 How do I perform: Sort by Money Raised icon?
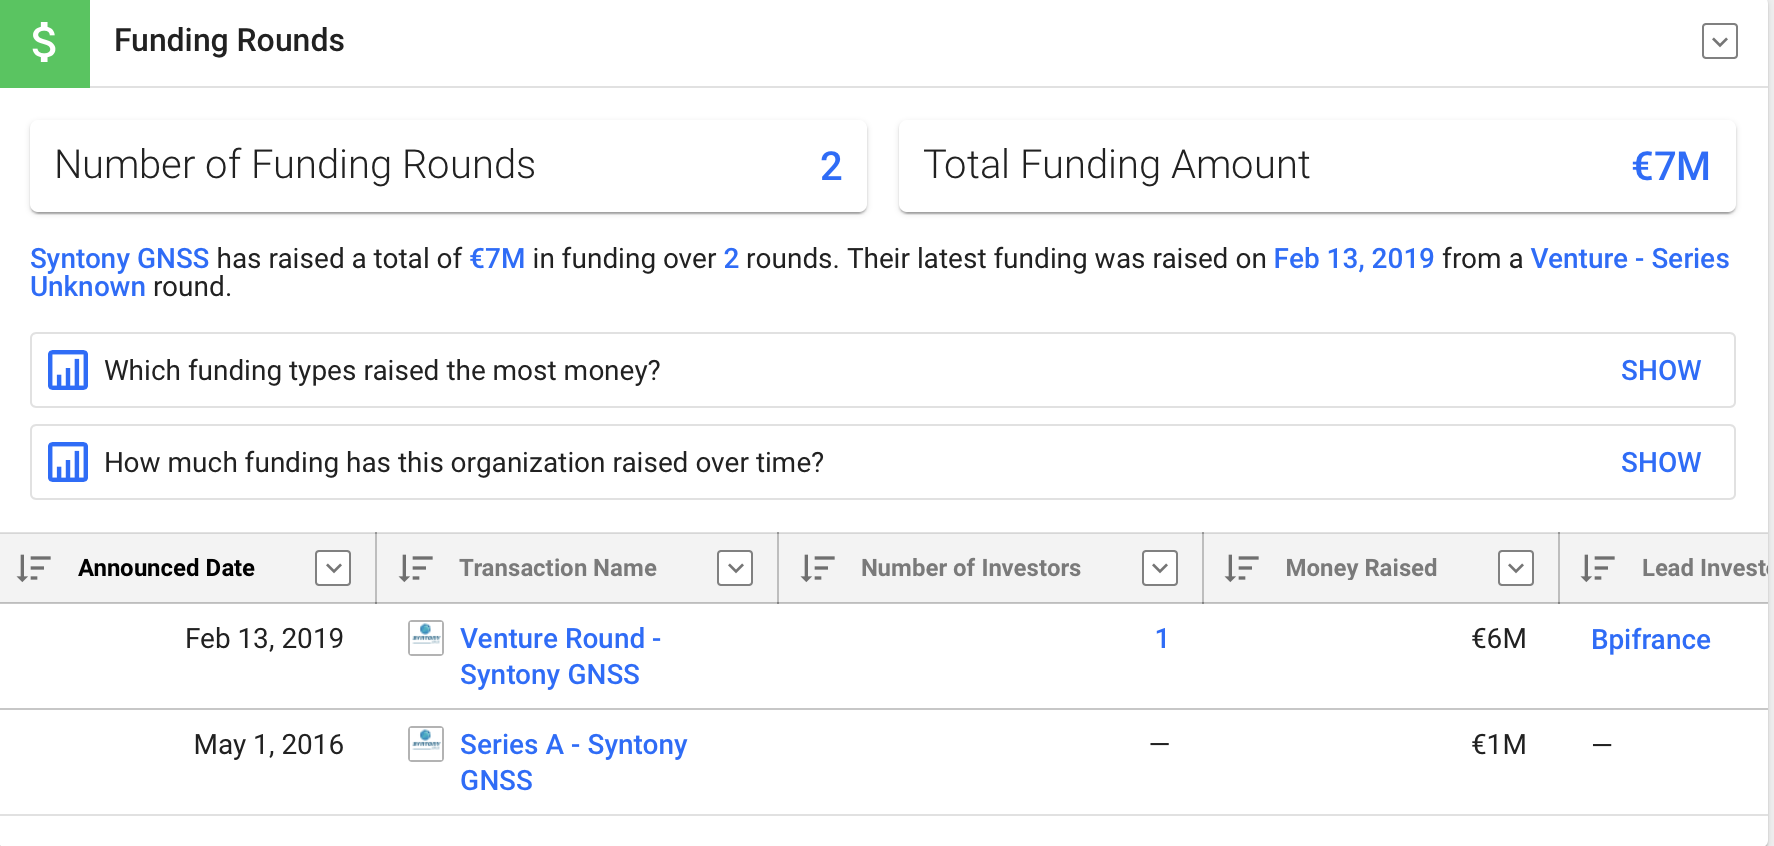[x=1241, y=568]
